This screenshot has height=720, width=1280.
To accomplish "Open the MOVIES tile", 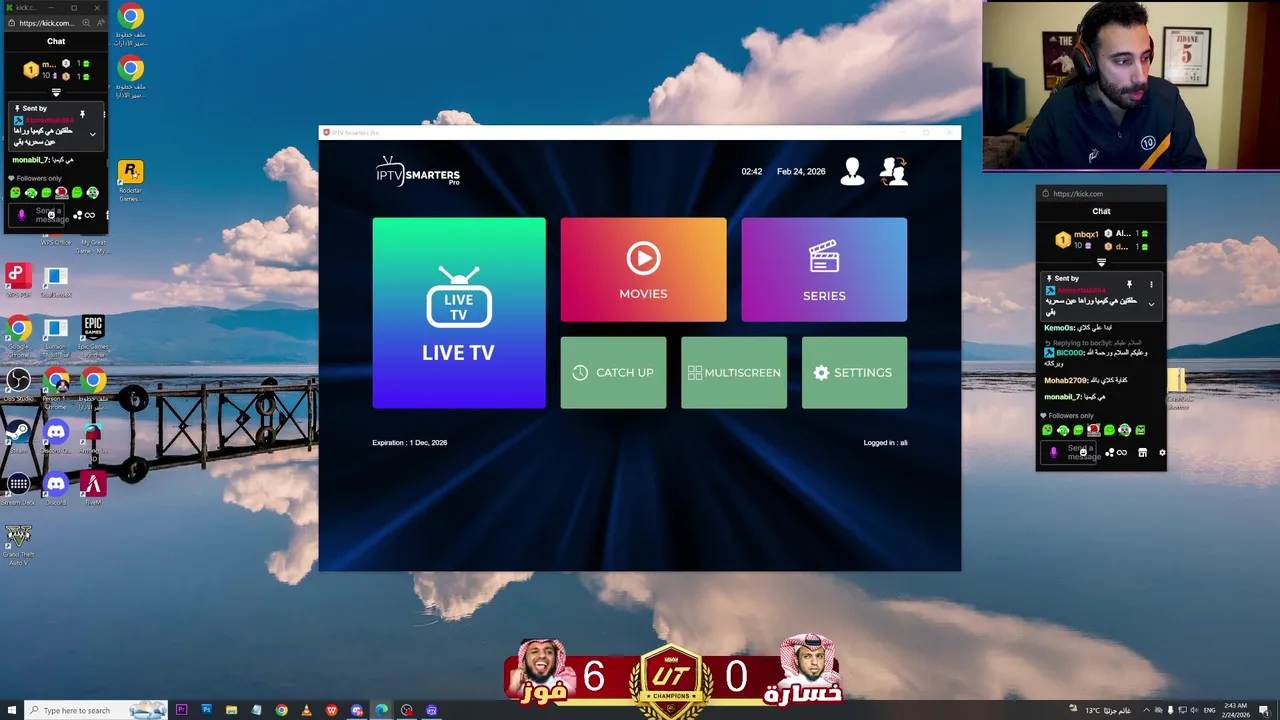I will [x=643, y=270].
